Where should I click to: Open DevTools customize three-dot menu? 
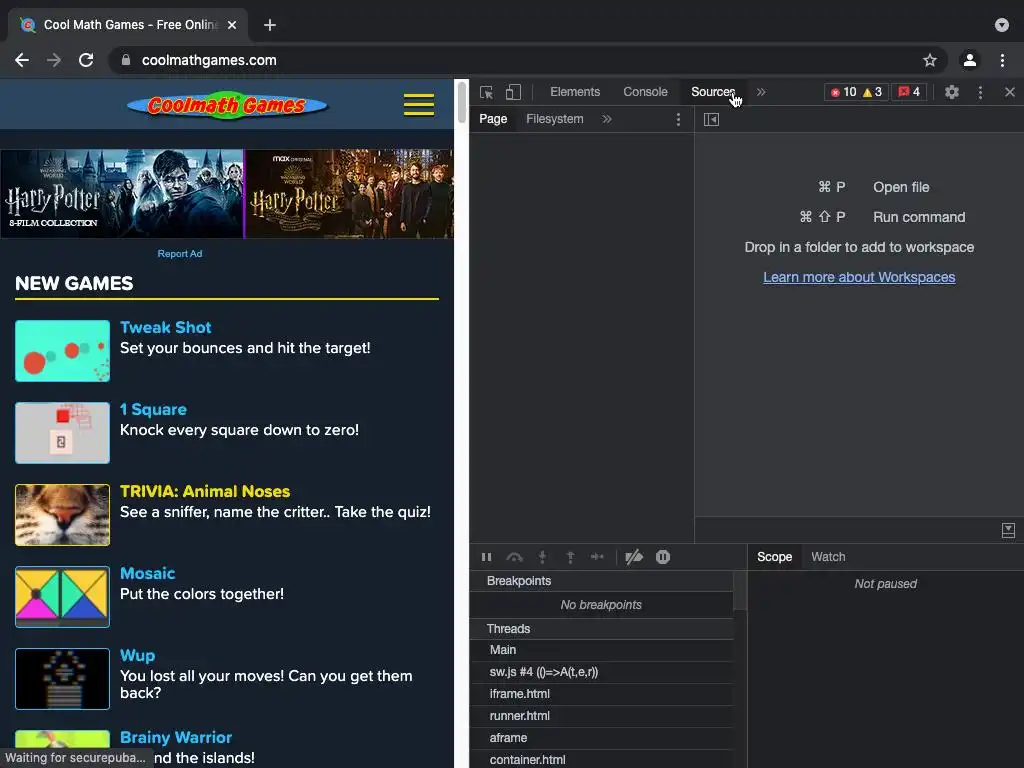point(980,92)
